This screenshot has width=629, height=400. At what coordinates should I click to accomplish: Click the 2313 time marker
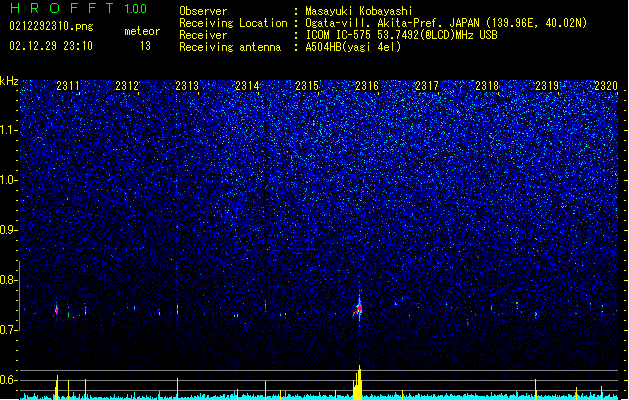click(x=187, y=86)
